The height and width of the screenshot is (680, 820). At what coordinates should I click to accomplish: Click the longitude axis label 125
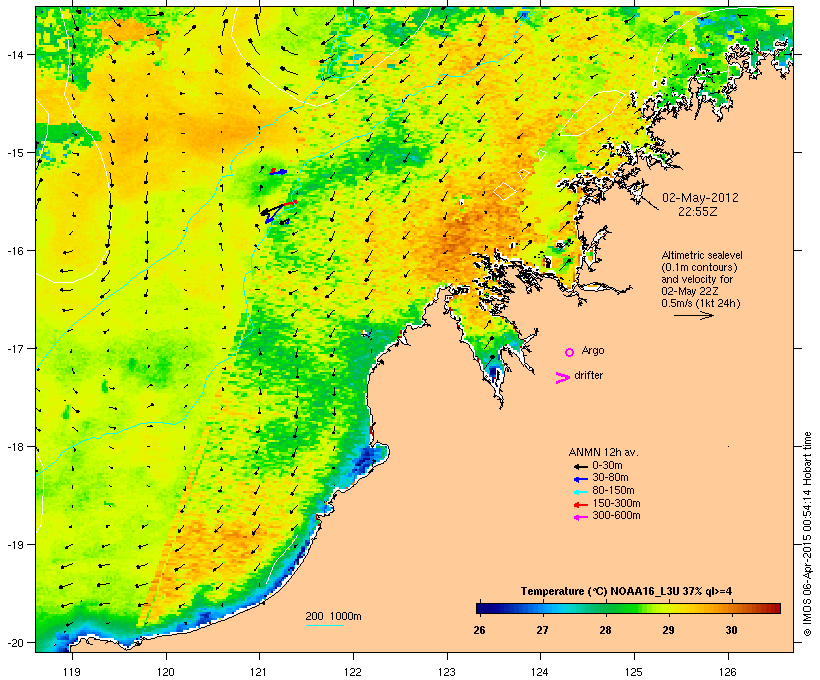[x=634, y=672]
